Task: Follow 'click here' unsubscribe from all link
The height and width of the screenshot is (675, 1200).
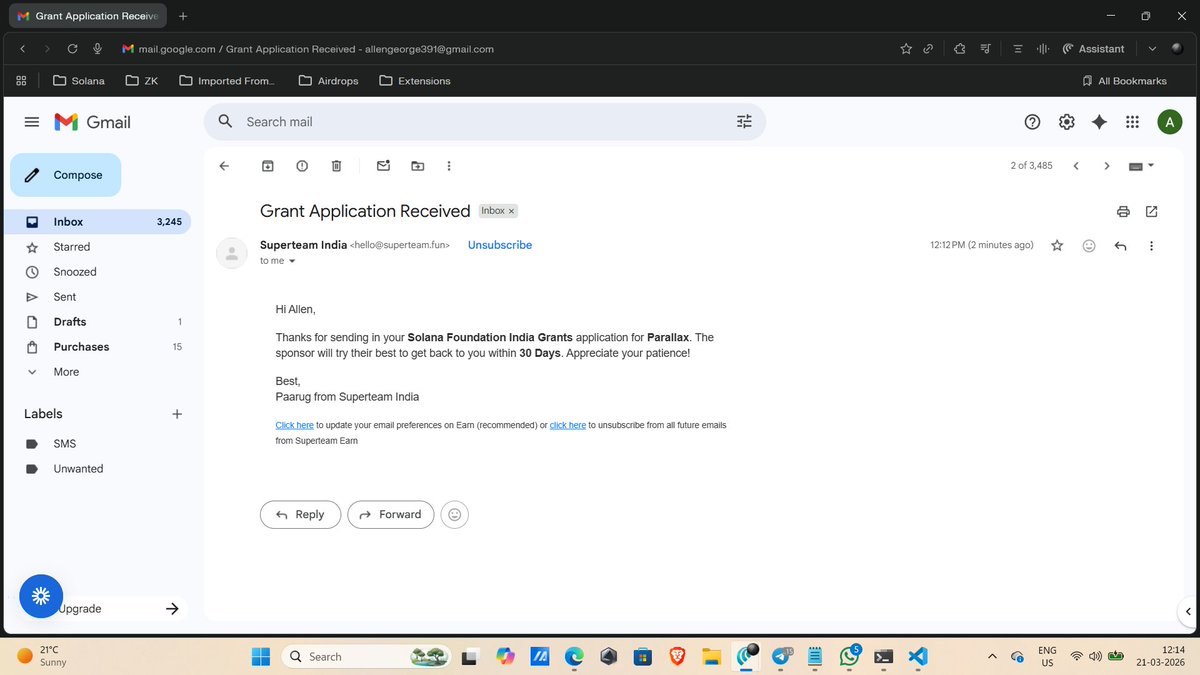Action: tap(568, 425)
